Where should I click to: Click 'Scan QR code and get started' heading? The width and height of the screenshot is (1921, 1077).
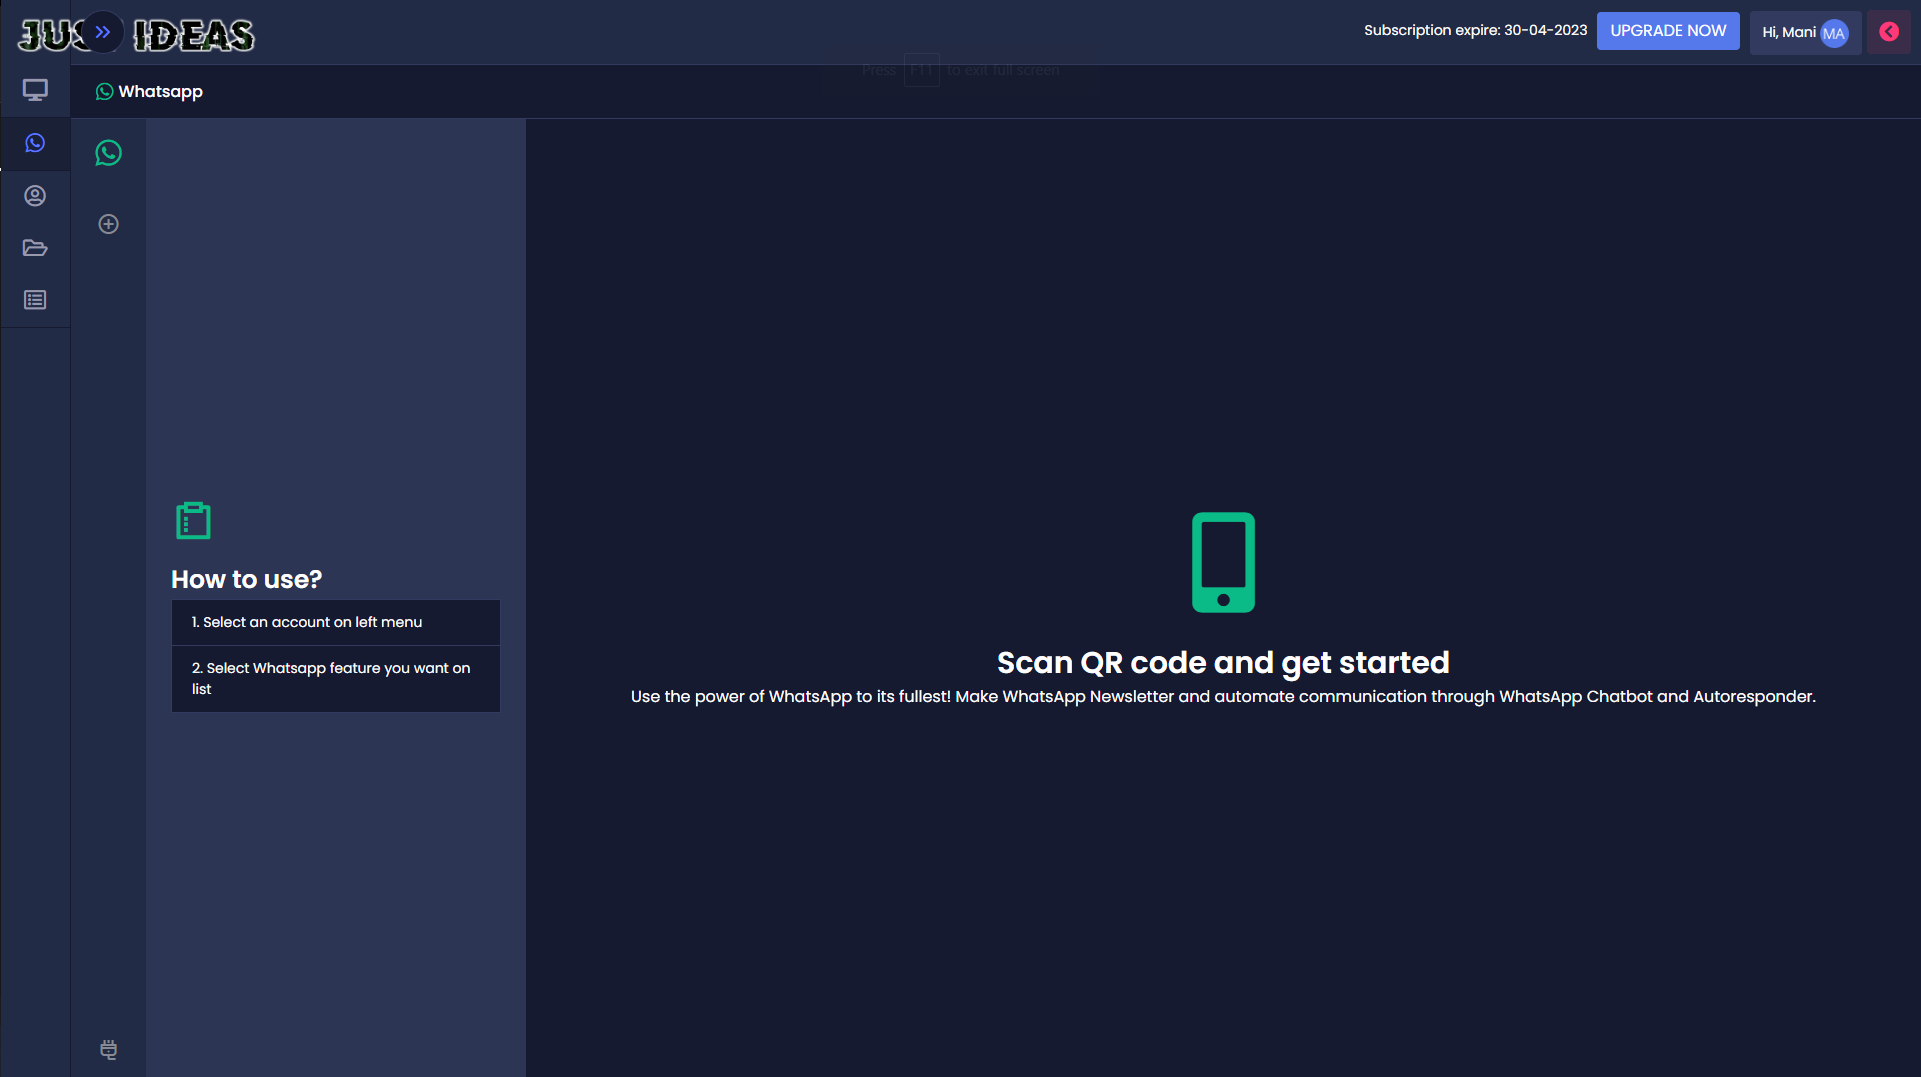pyautogui.click(x=1223, y=662)
